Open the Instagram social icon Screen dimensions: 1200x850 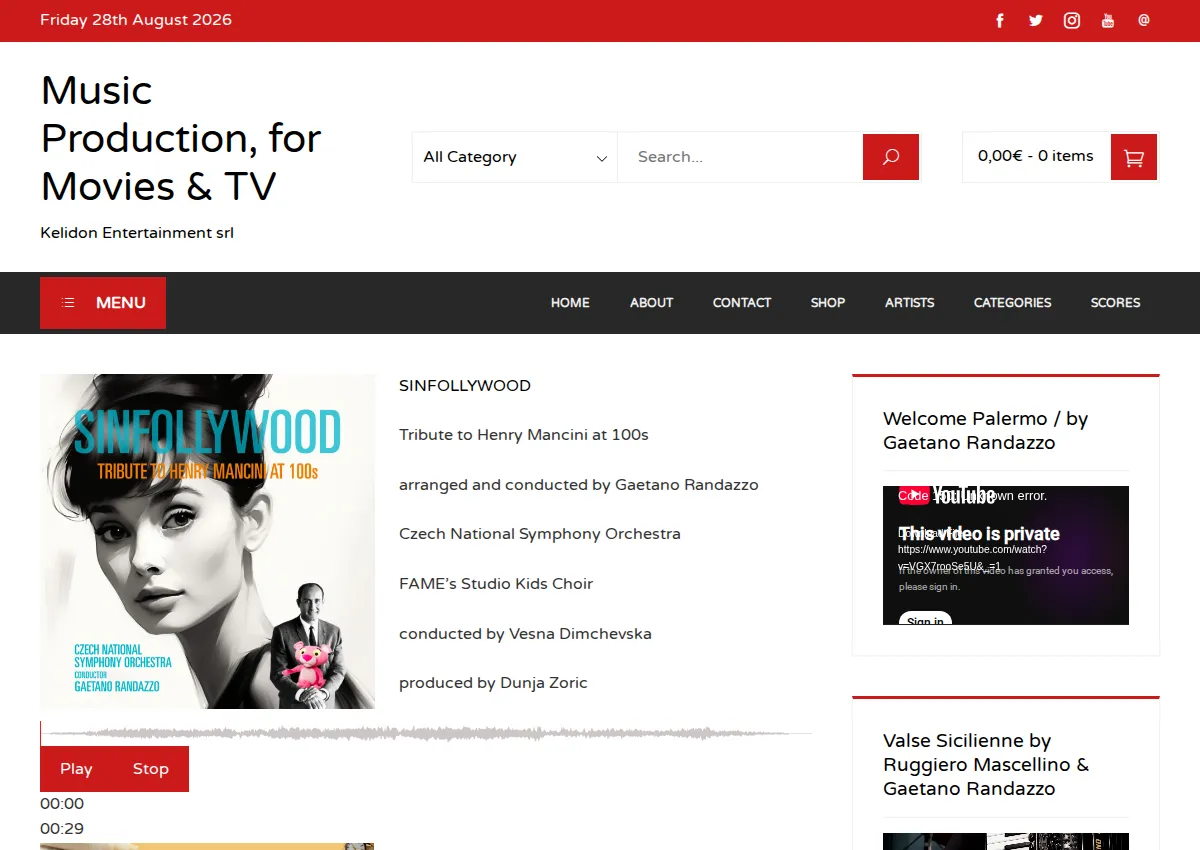1072,21
